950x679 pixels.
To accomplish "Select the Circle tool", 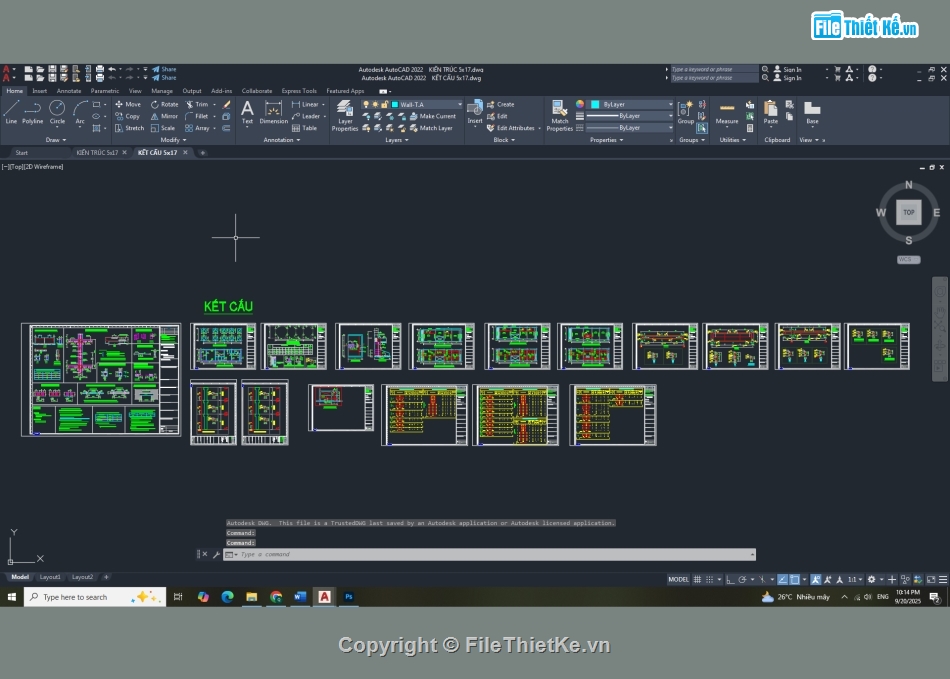I will 57,110.
